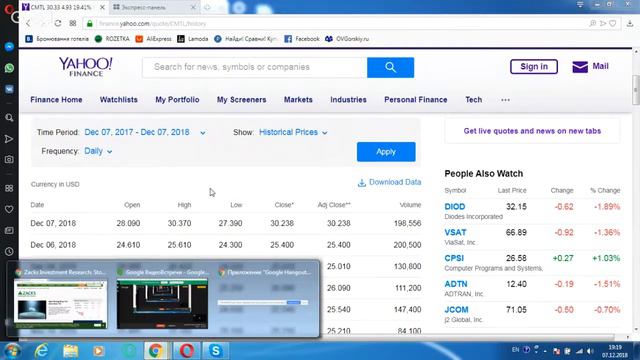This screenshot has height=360, width=640.
Task: Switch to Opera in taskbar
Action: (x=187, y=351)
